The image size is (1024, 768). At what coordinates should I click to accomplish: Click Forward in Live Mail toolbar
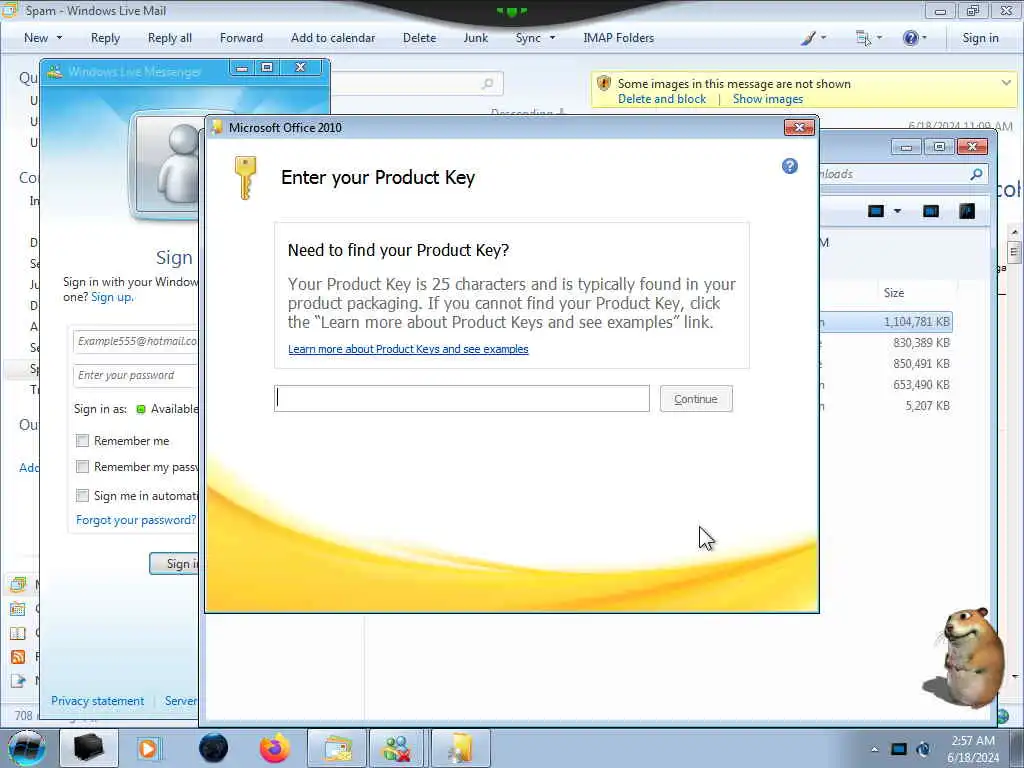click(x=241, y=38)
